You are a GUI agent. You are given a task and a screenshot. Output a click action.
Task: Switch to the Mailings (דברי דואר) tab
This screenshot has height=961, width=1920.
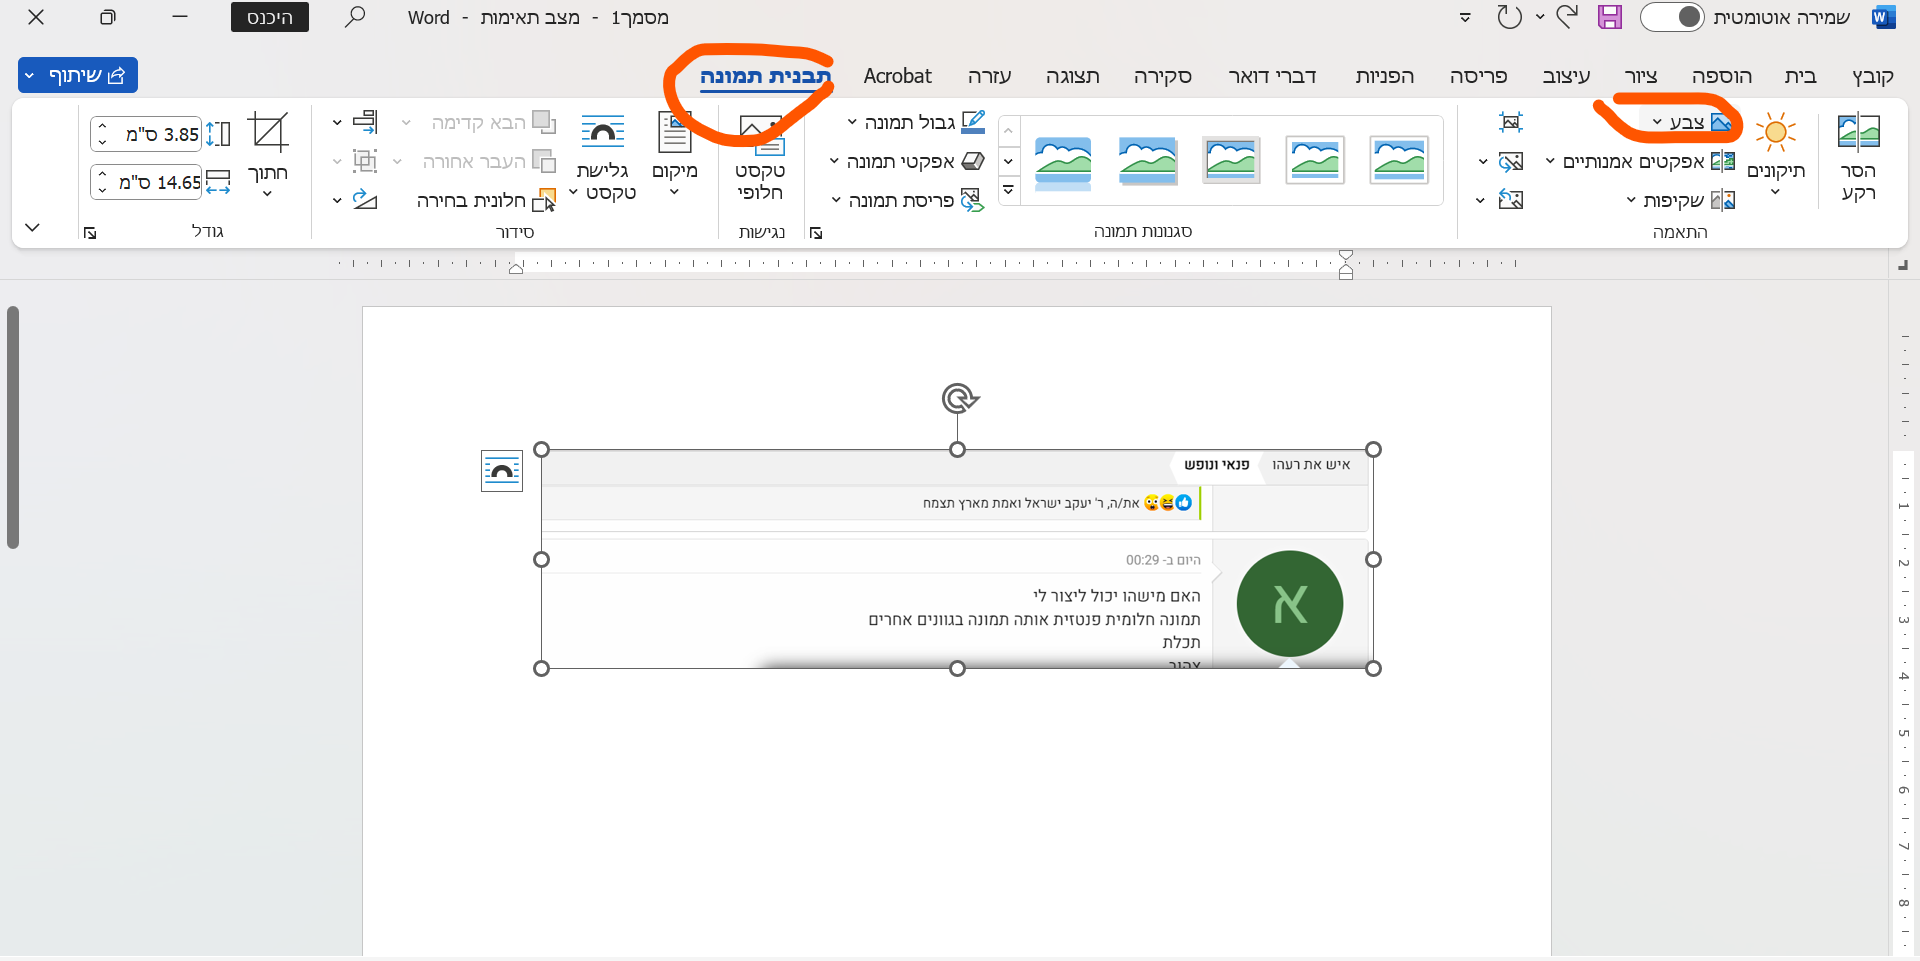1272,76
